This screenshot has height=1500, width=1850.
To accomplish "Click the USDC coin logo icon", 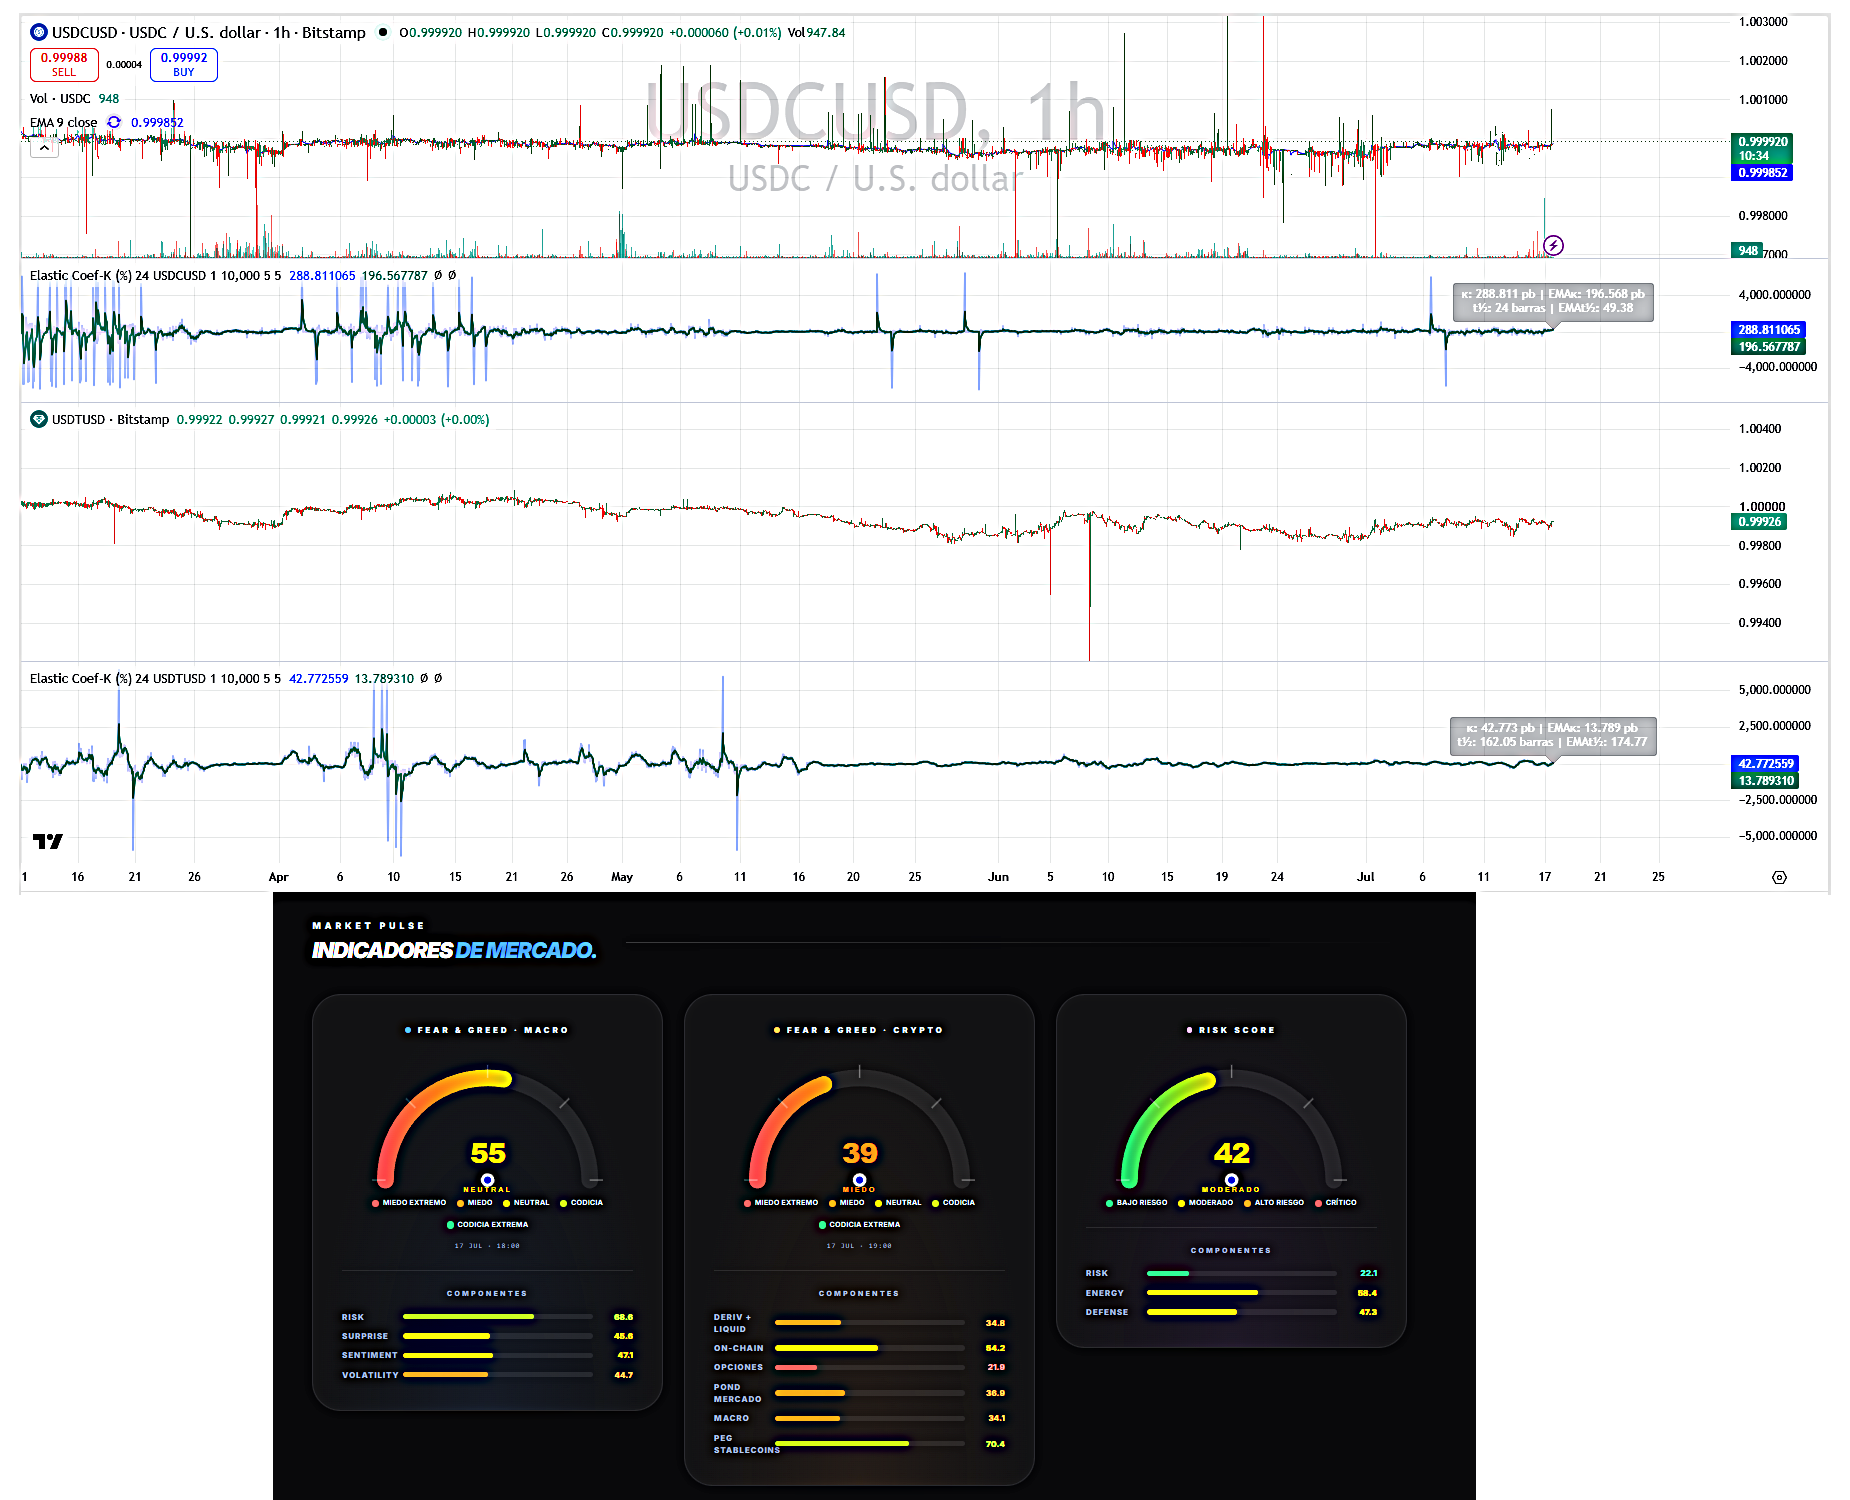I will click(39, 32).
